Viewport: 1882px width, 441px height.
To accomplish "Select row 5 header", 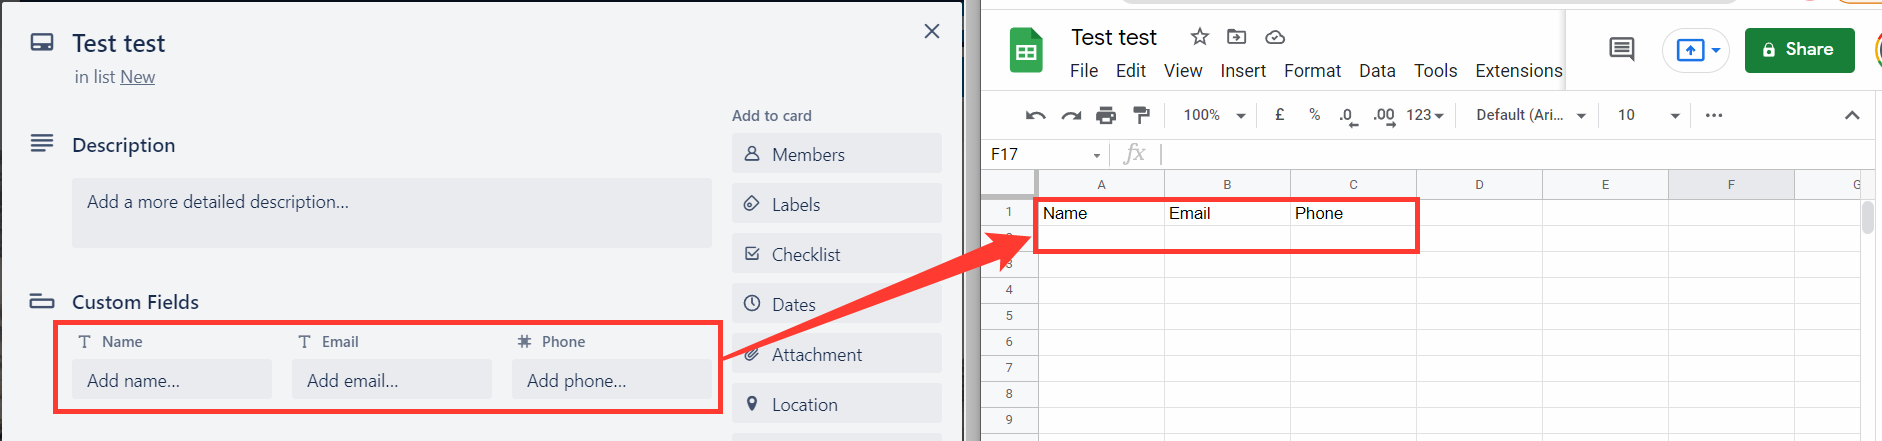I will coord(1009,316).
